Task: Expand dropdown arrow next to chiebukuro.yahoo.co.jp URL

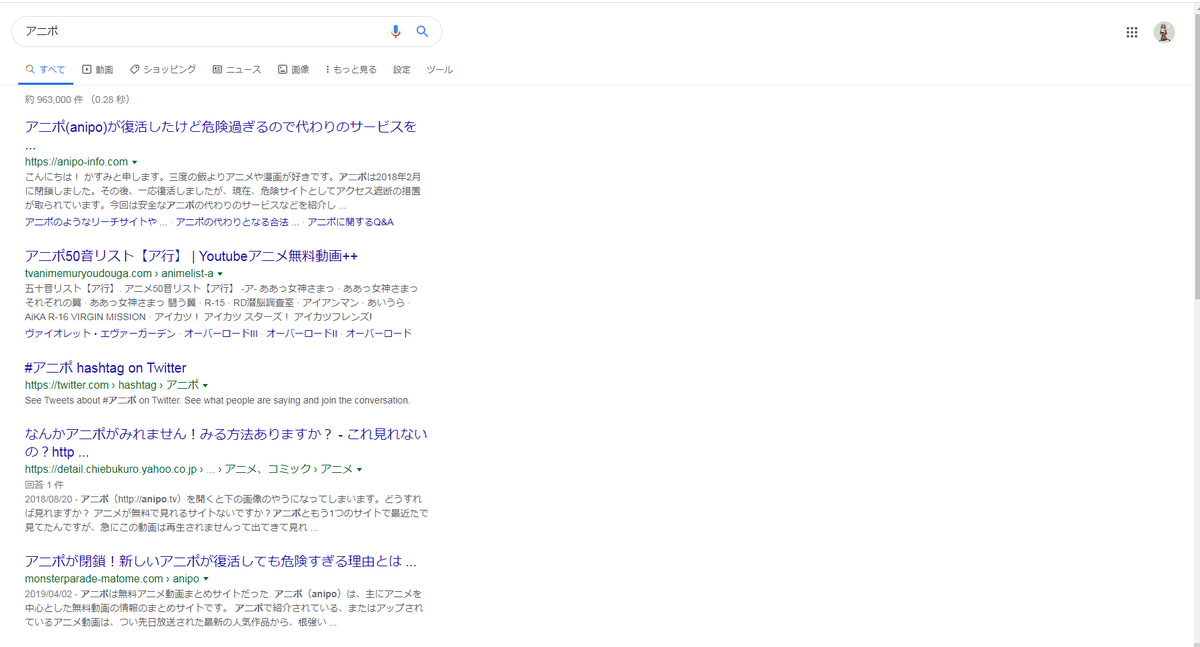Action: [359, 469]
